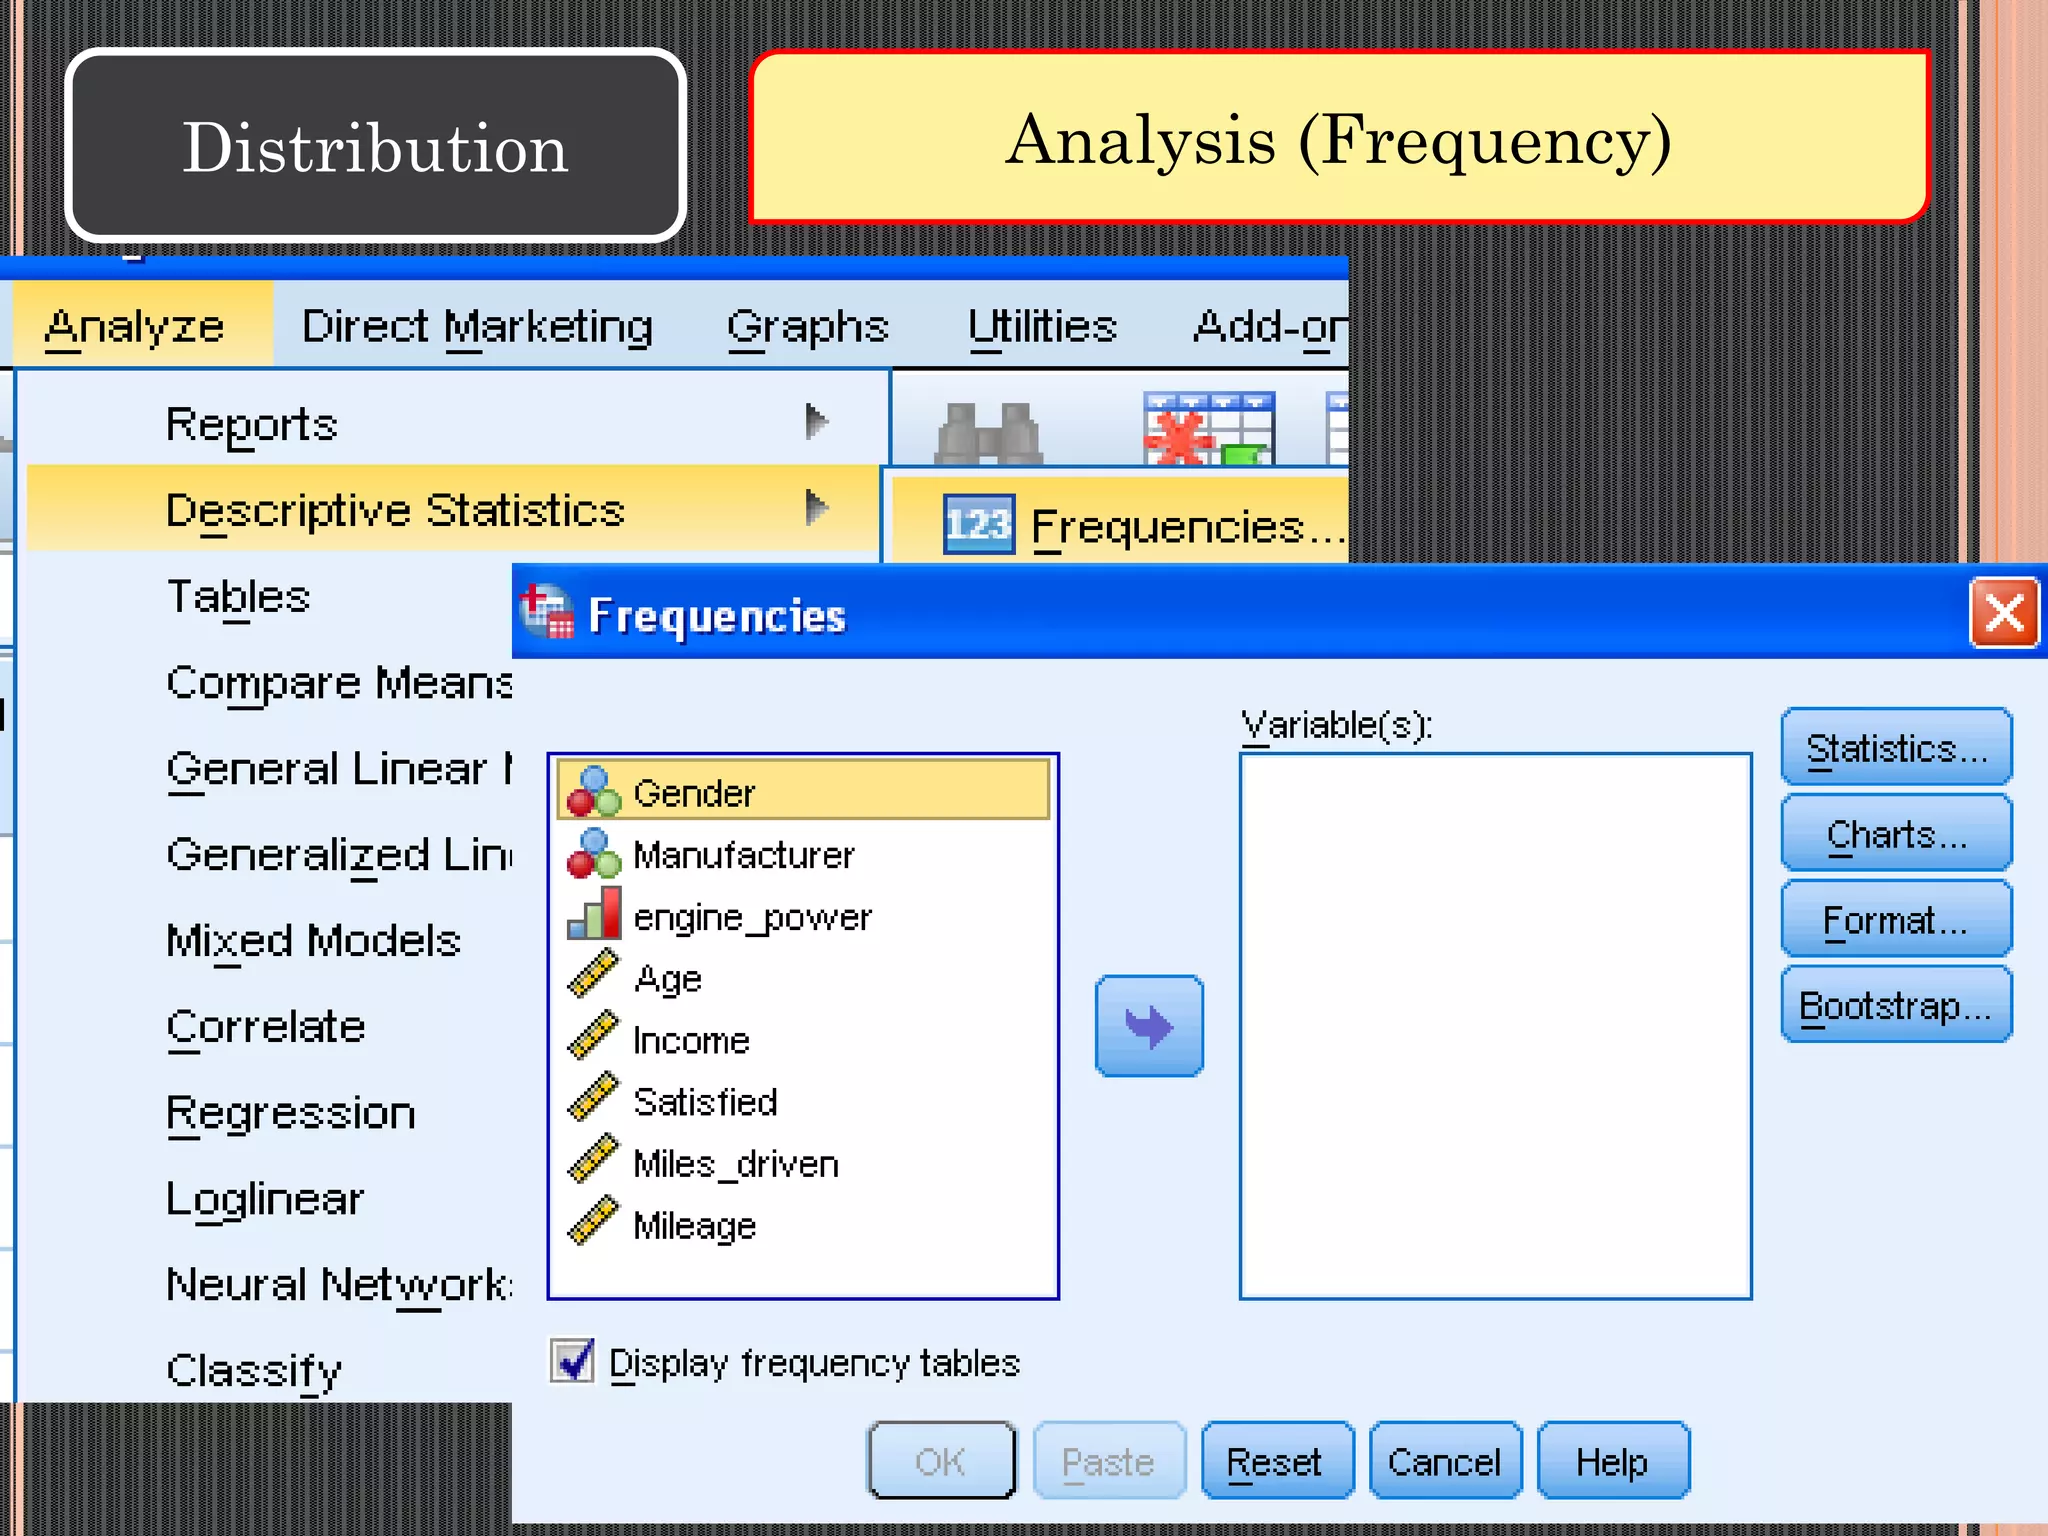Screen dimensions: 2048x1536
Task: Click the Paste button
Action: [1109, 1461]
